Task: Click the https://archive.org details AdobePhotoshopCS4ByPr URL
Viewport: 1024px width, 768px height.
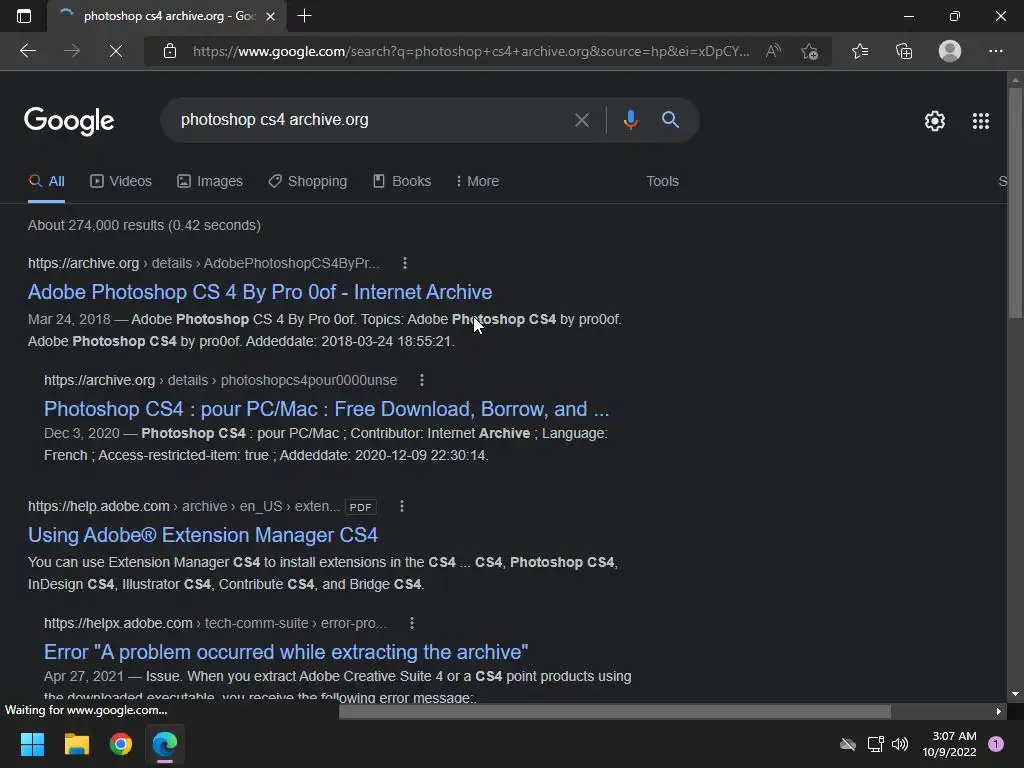Action: [x=204, y=263]
